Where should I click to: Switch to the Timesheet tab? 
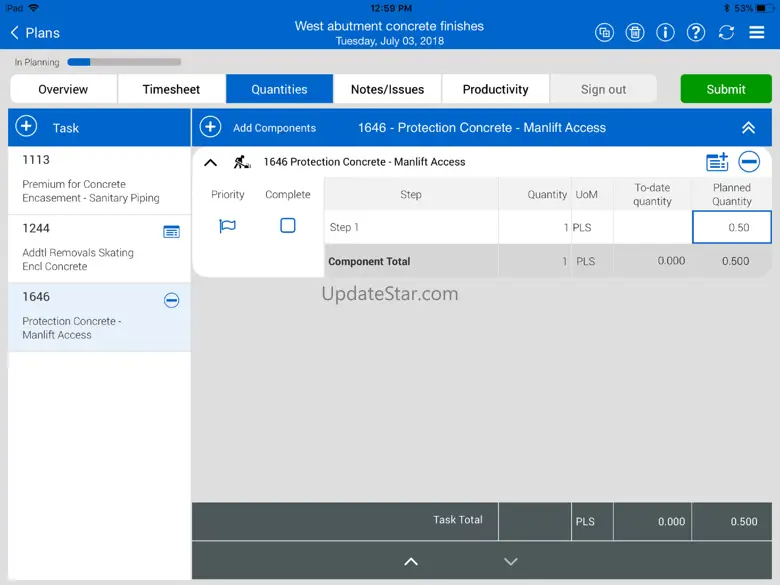click(x=171, y=89)
